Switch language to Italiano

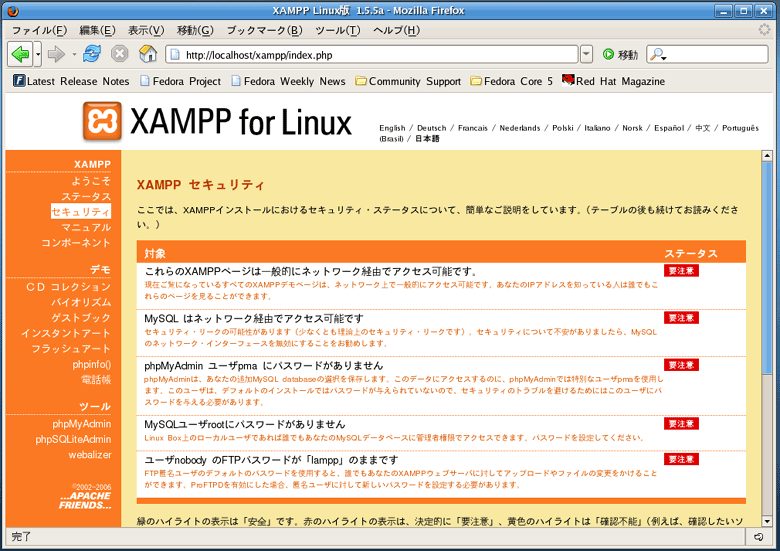pos(597,128)
